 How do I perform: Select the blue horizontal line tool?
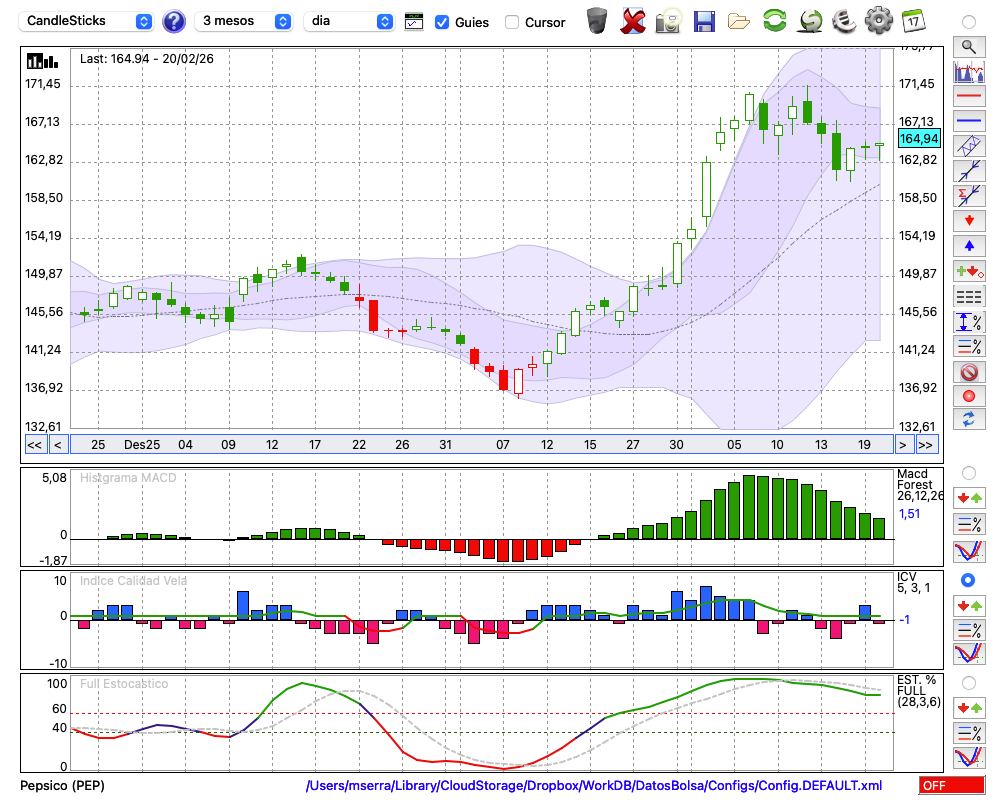[968, 121]
